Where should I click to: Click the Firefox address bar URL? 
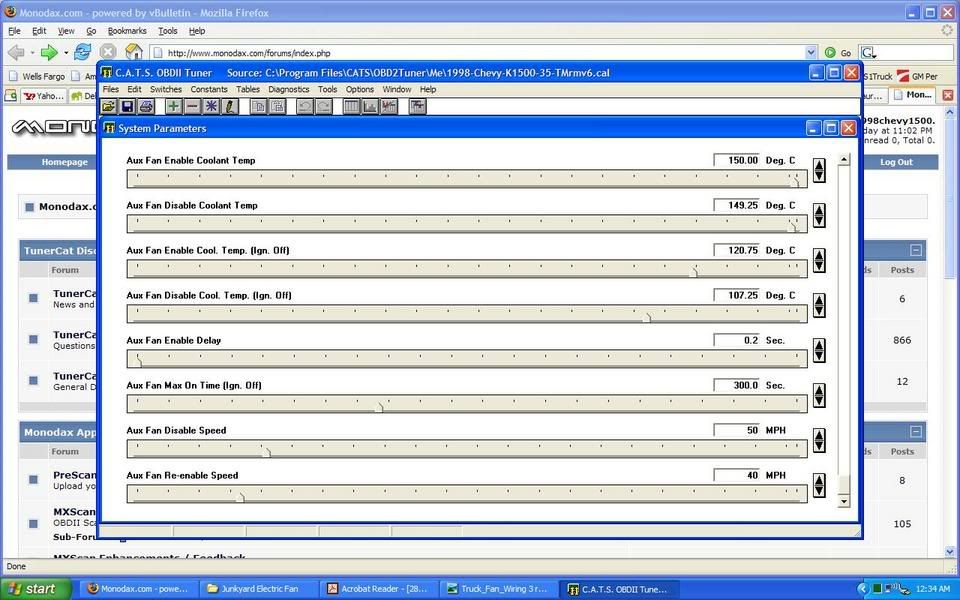tap(249, 53)
